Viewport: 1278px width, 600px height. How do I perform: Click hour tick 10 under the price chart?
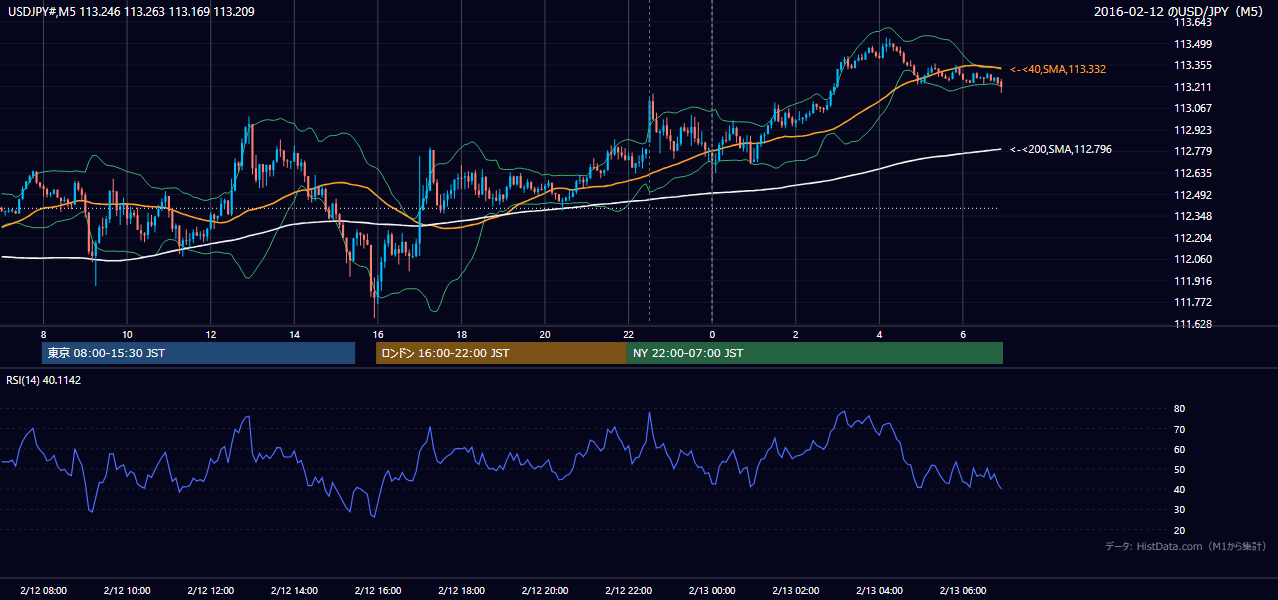127,334
